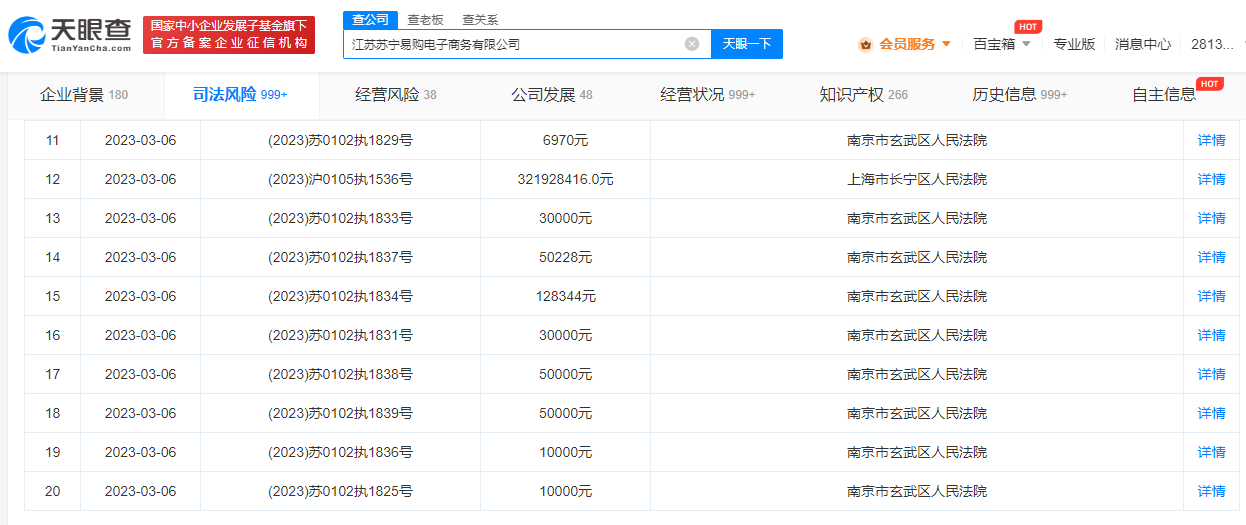Open 详情 for case 苏0102执1833号
The image size is (1246, 525).
(x=1211, y=218)
